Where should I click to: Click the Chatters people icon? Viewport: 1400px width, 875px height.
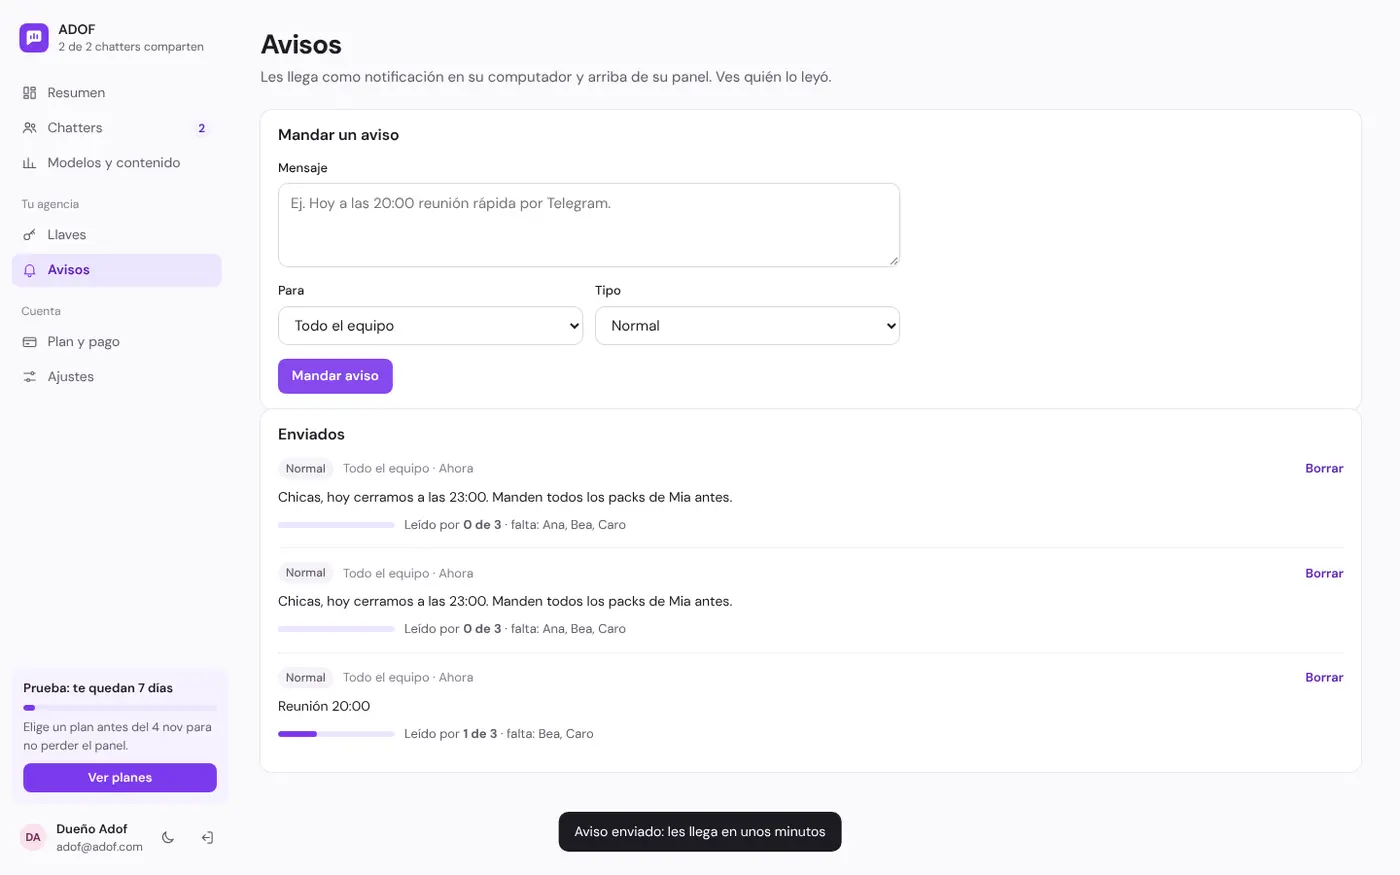29,128
